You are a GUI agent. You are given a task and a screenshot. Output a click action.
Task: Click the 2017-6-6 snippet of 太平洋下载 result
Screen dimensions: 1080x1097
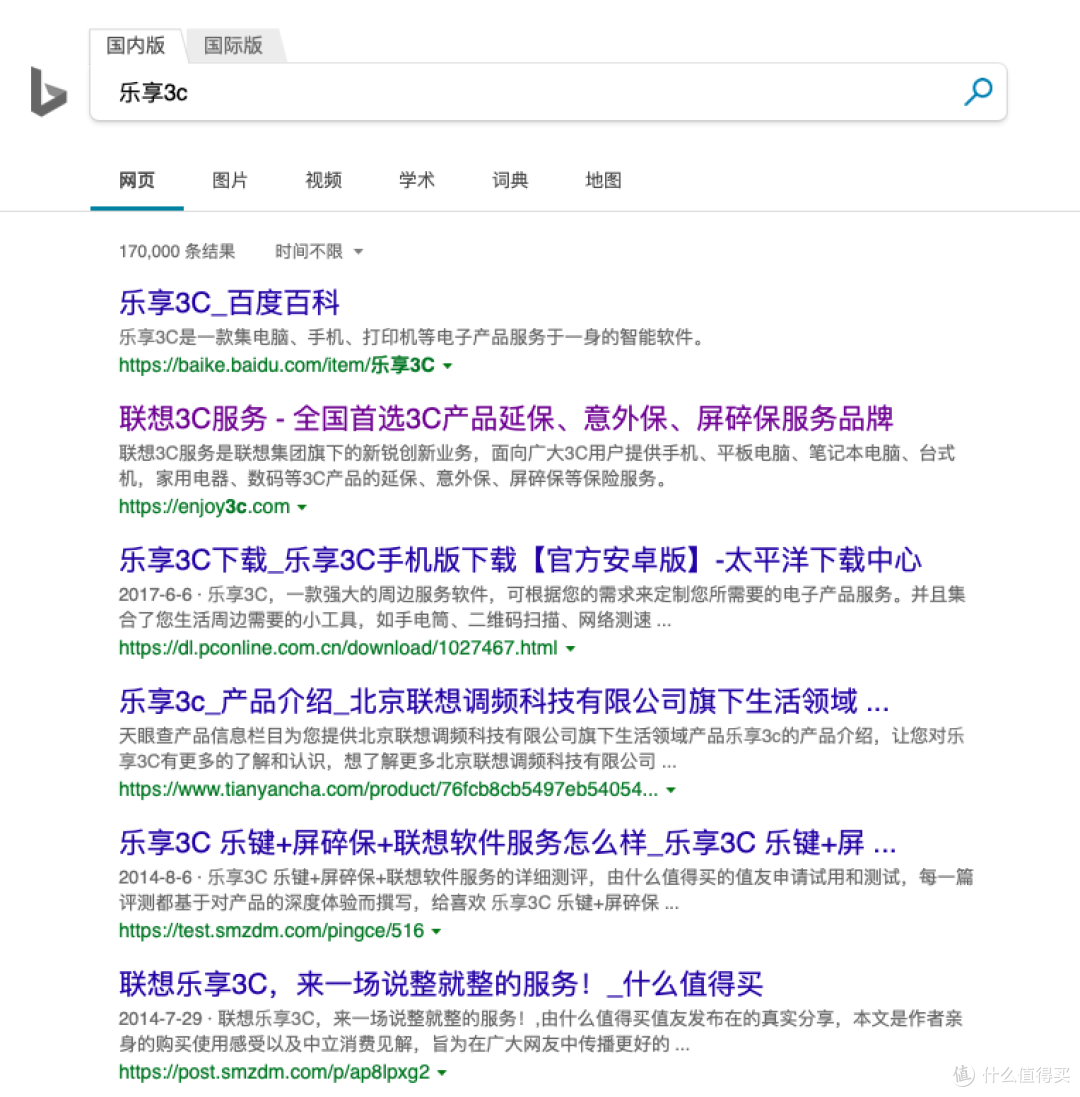coord(542,607)
